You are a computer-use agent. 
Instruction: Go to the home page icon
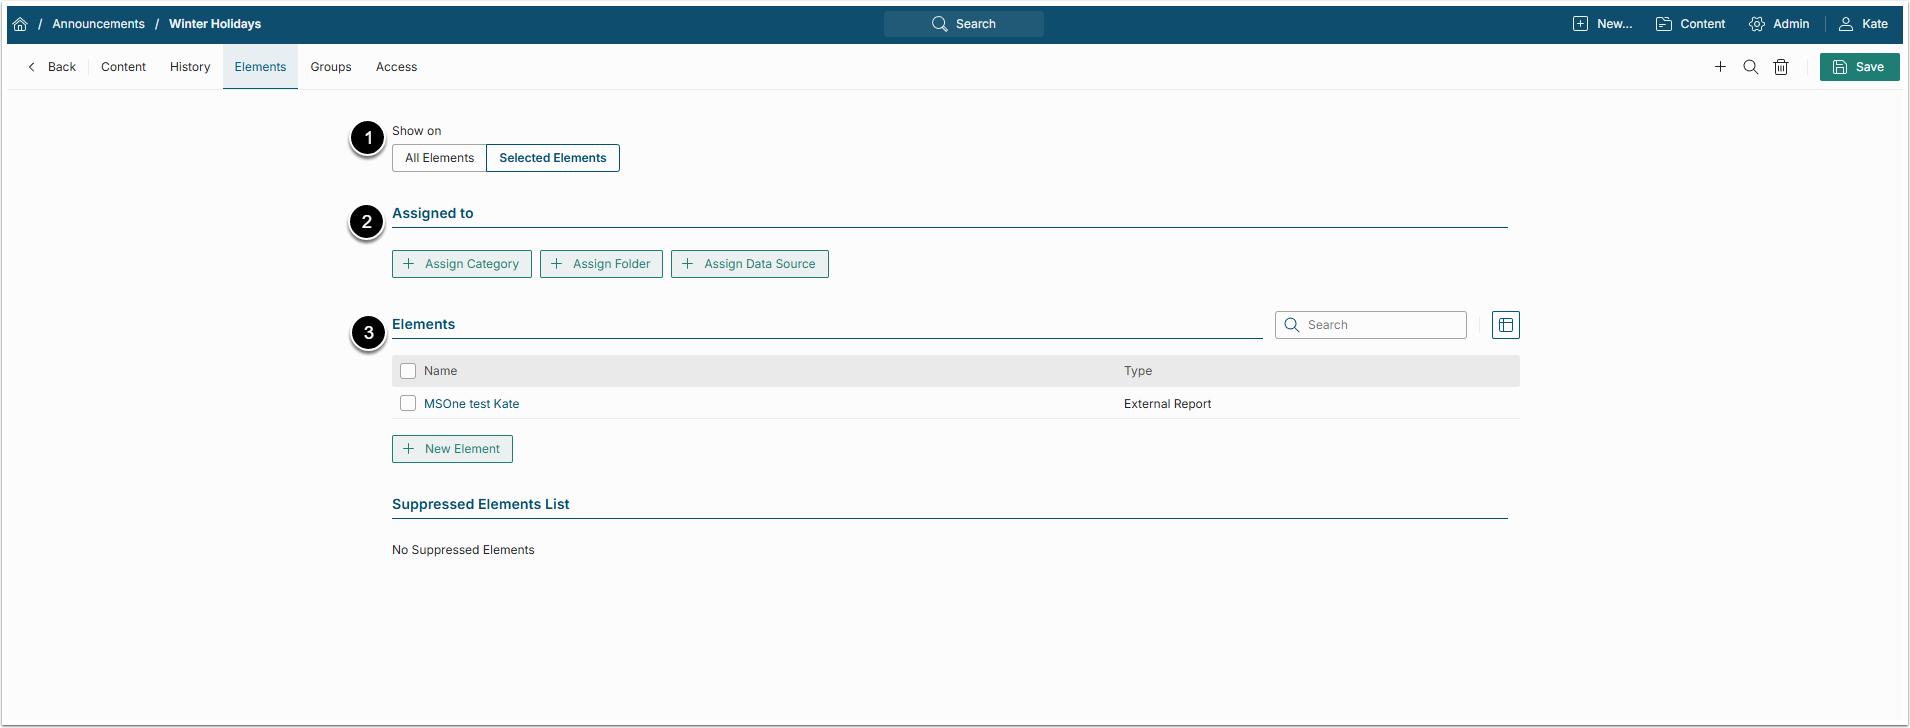coord(20,24)
